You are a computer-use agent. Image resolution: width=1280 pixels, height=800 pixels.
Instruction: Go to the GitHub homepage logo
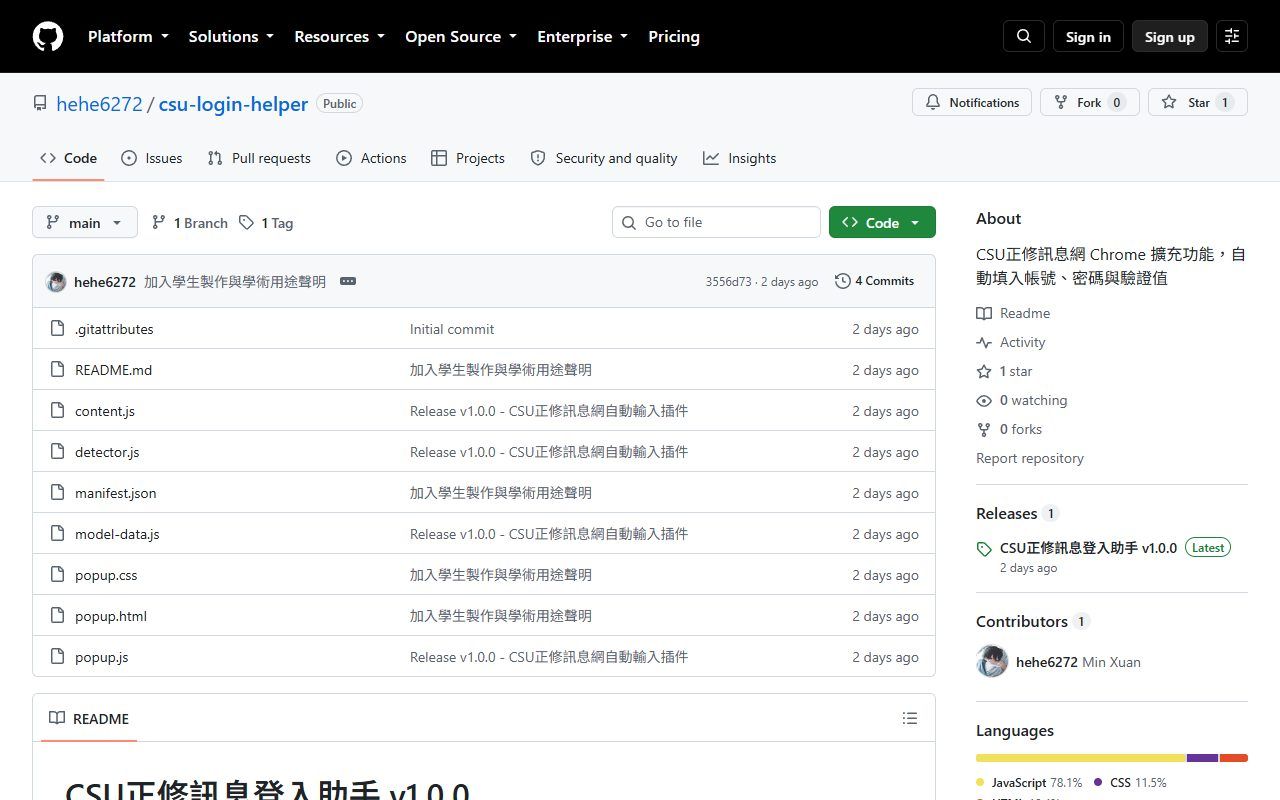click(48, 36)
